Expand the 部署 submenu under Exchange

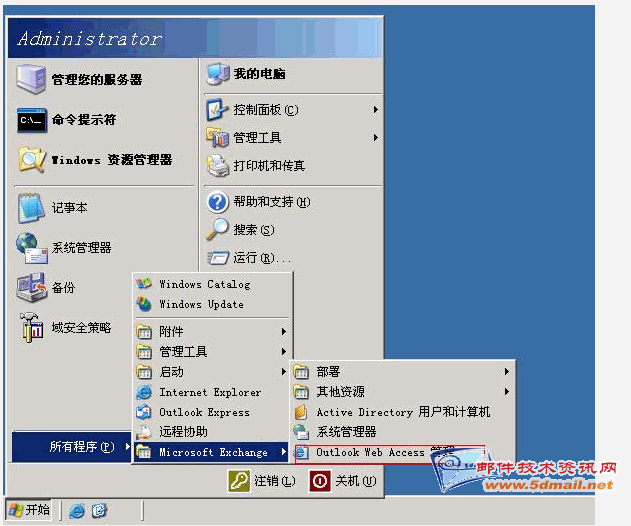[x=507, y=372]
